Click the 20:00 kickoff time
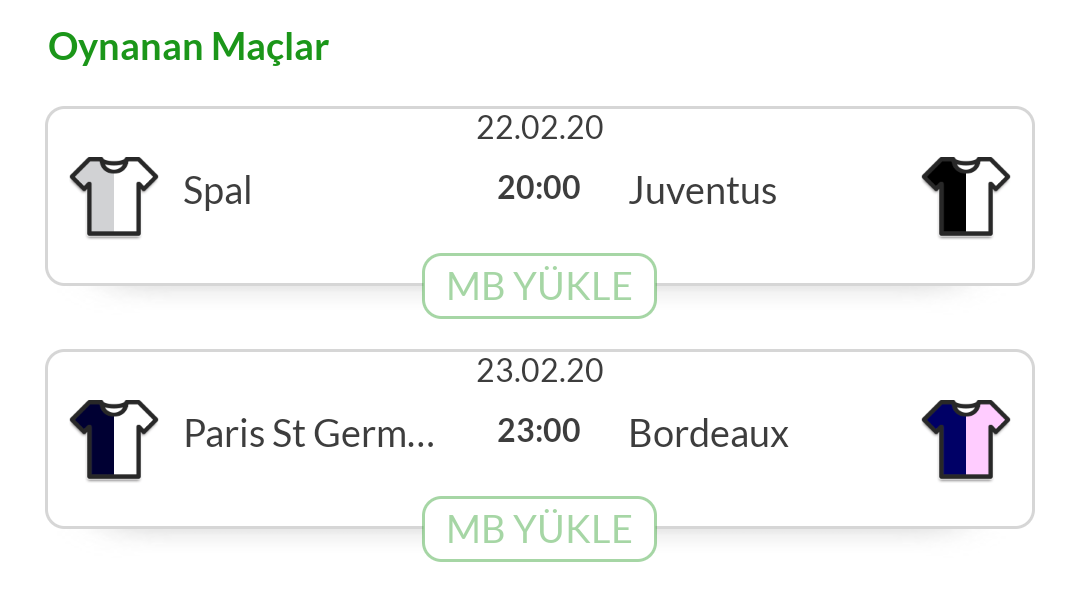The width and height of the screenshot is (1080, 596). 539,187
